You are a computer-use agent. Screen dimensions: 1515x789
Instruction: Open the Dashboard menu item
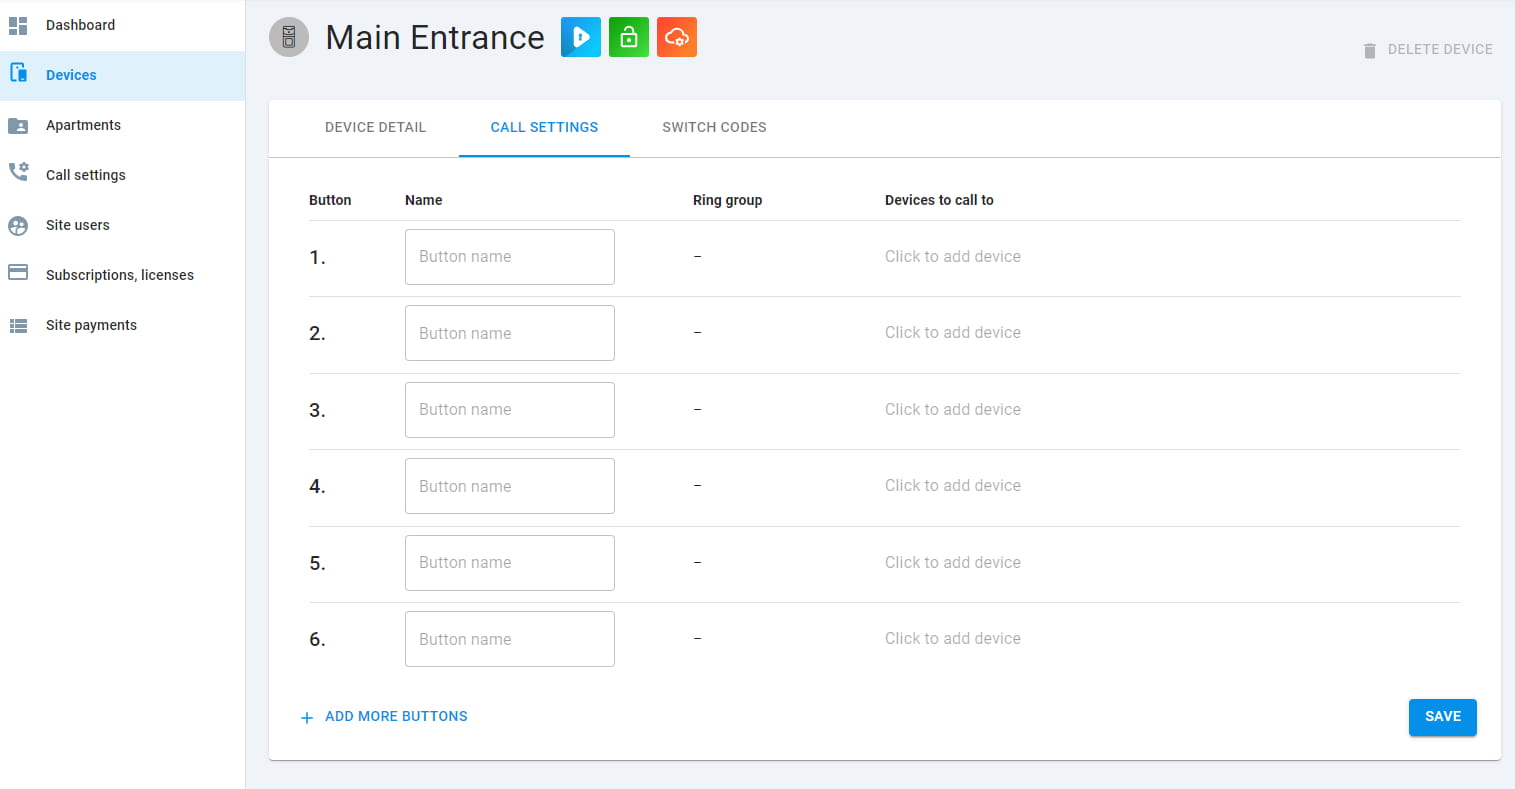(x=122, y=25)
